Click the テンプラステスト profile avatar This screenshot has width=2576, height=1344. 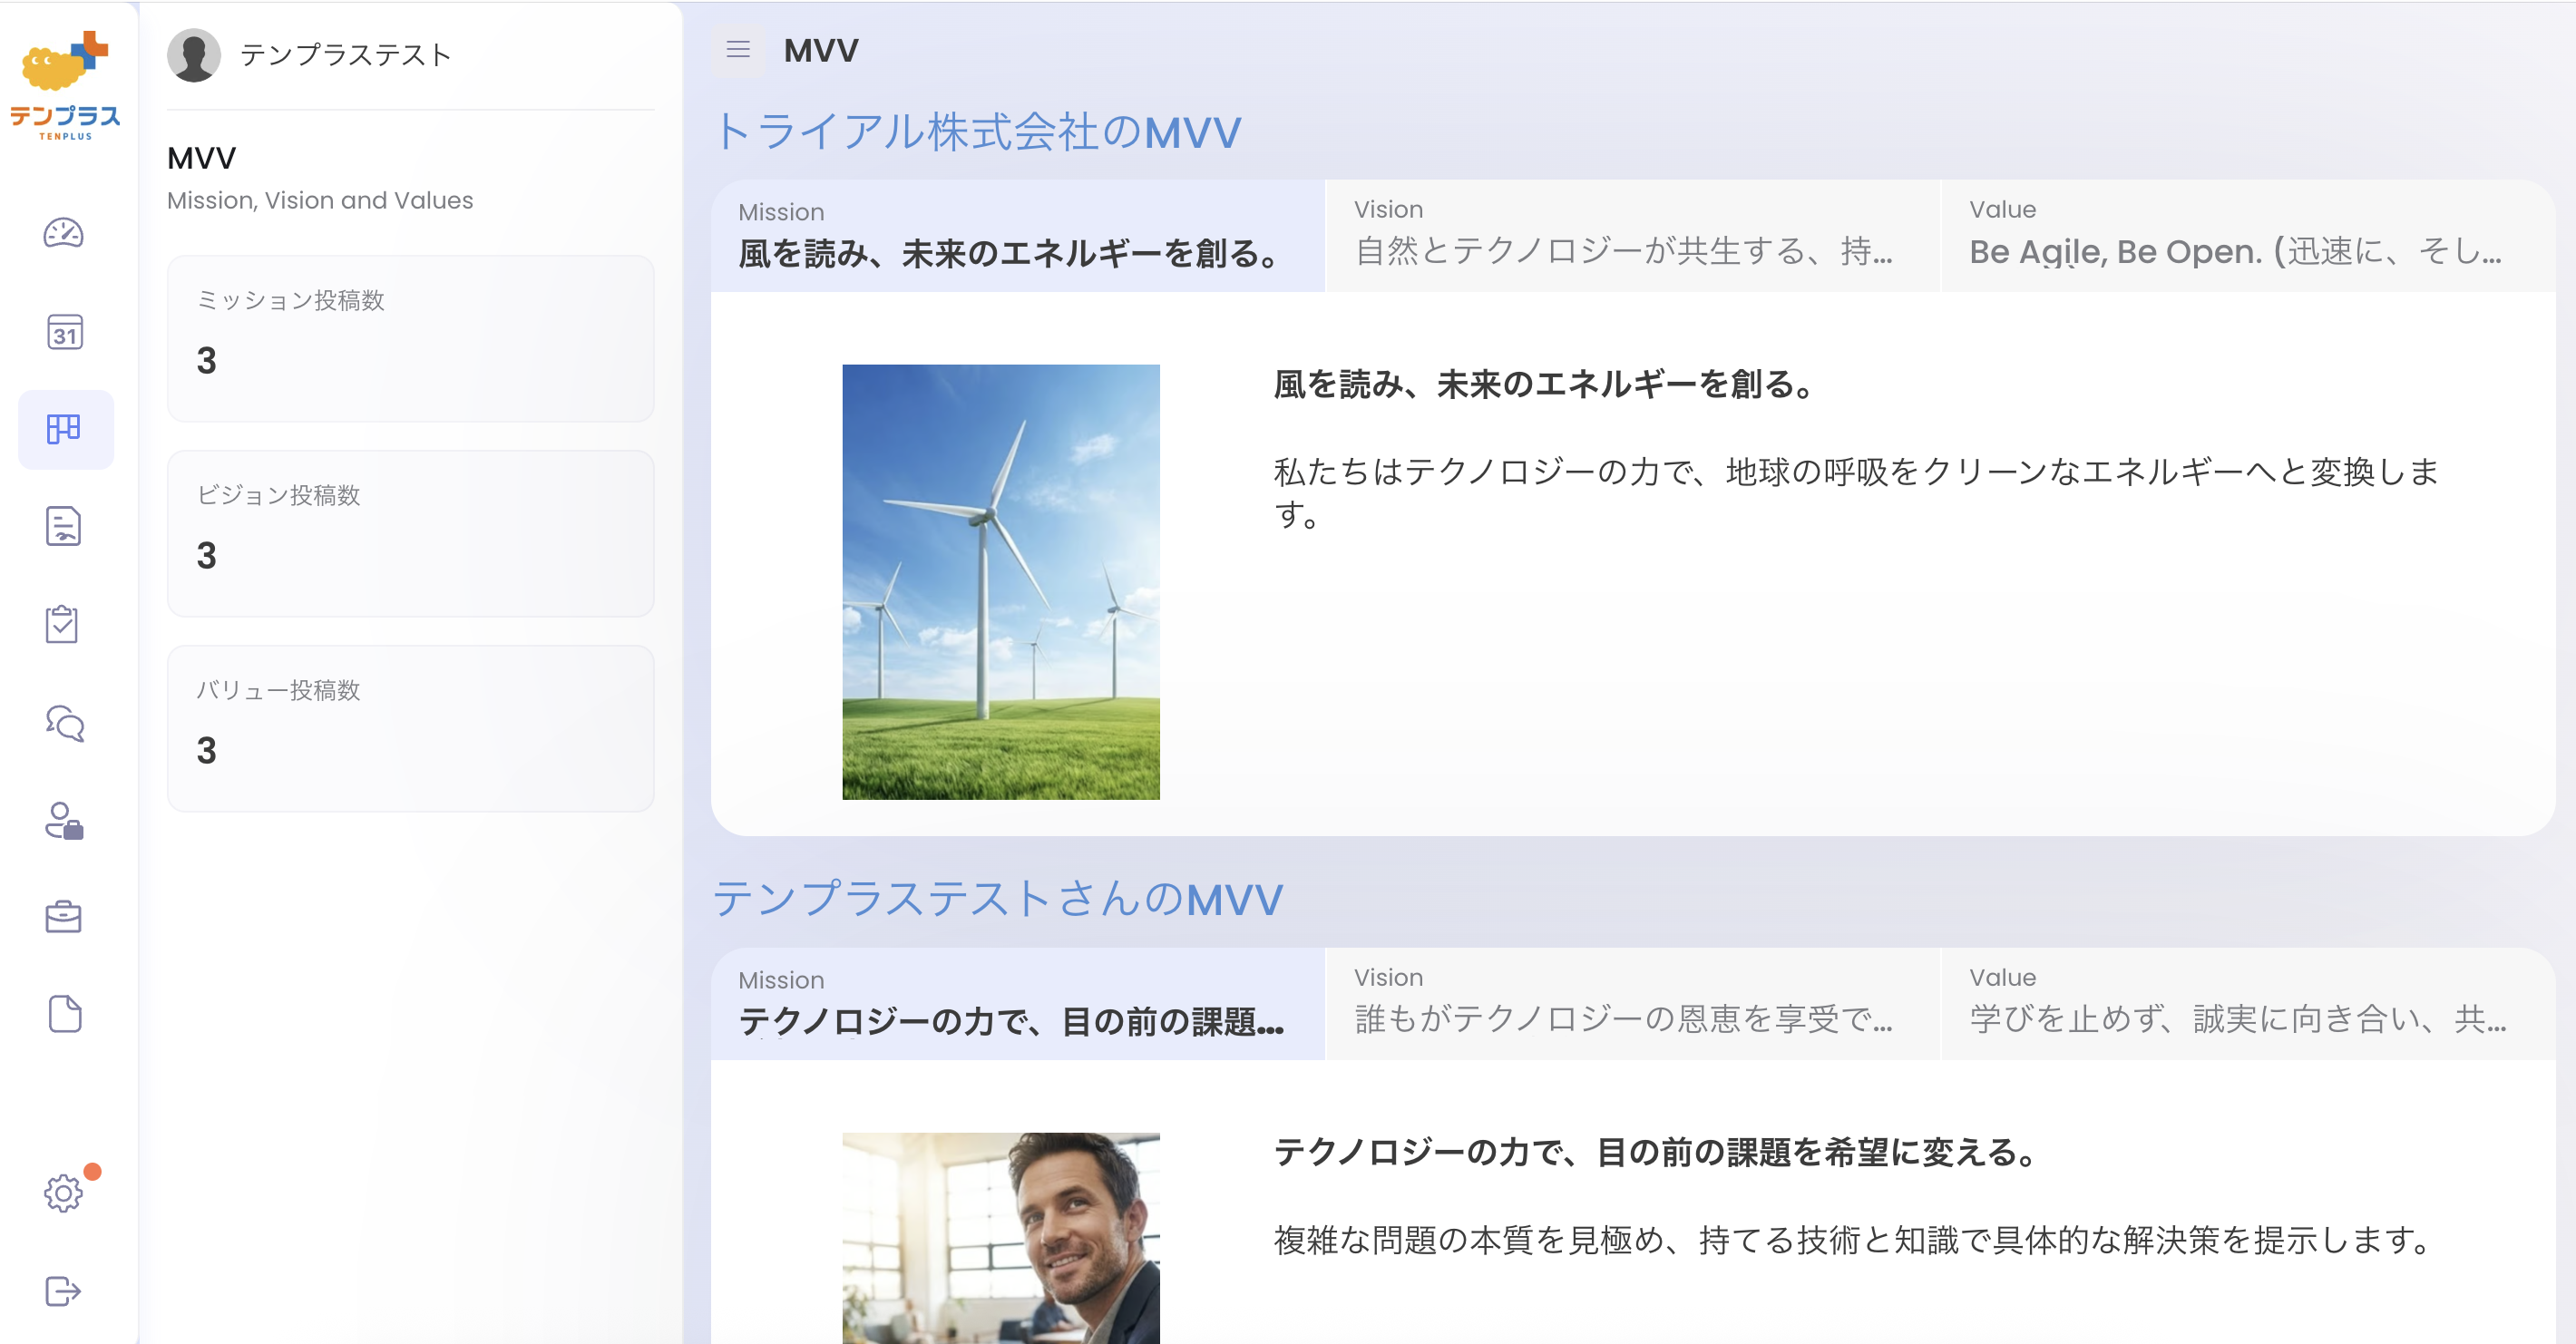click(194, 55)
